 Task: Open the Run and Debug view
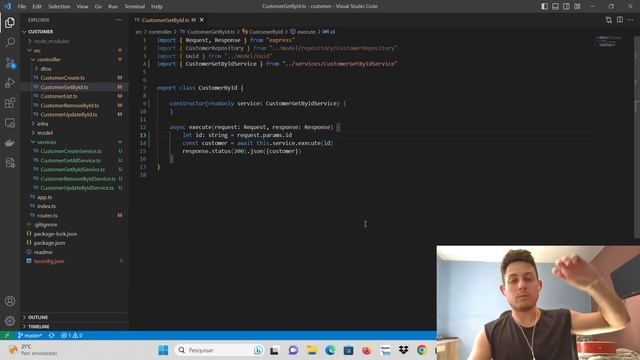click(10, 82)
